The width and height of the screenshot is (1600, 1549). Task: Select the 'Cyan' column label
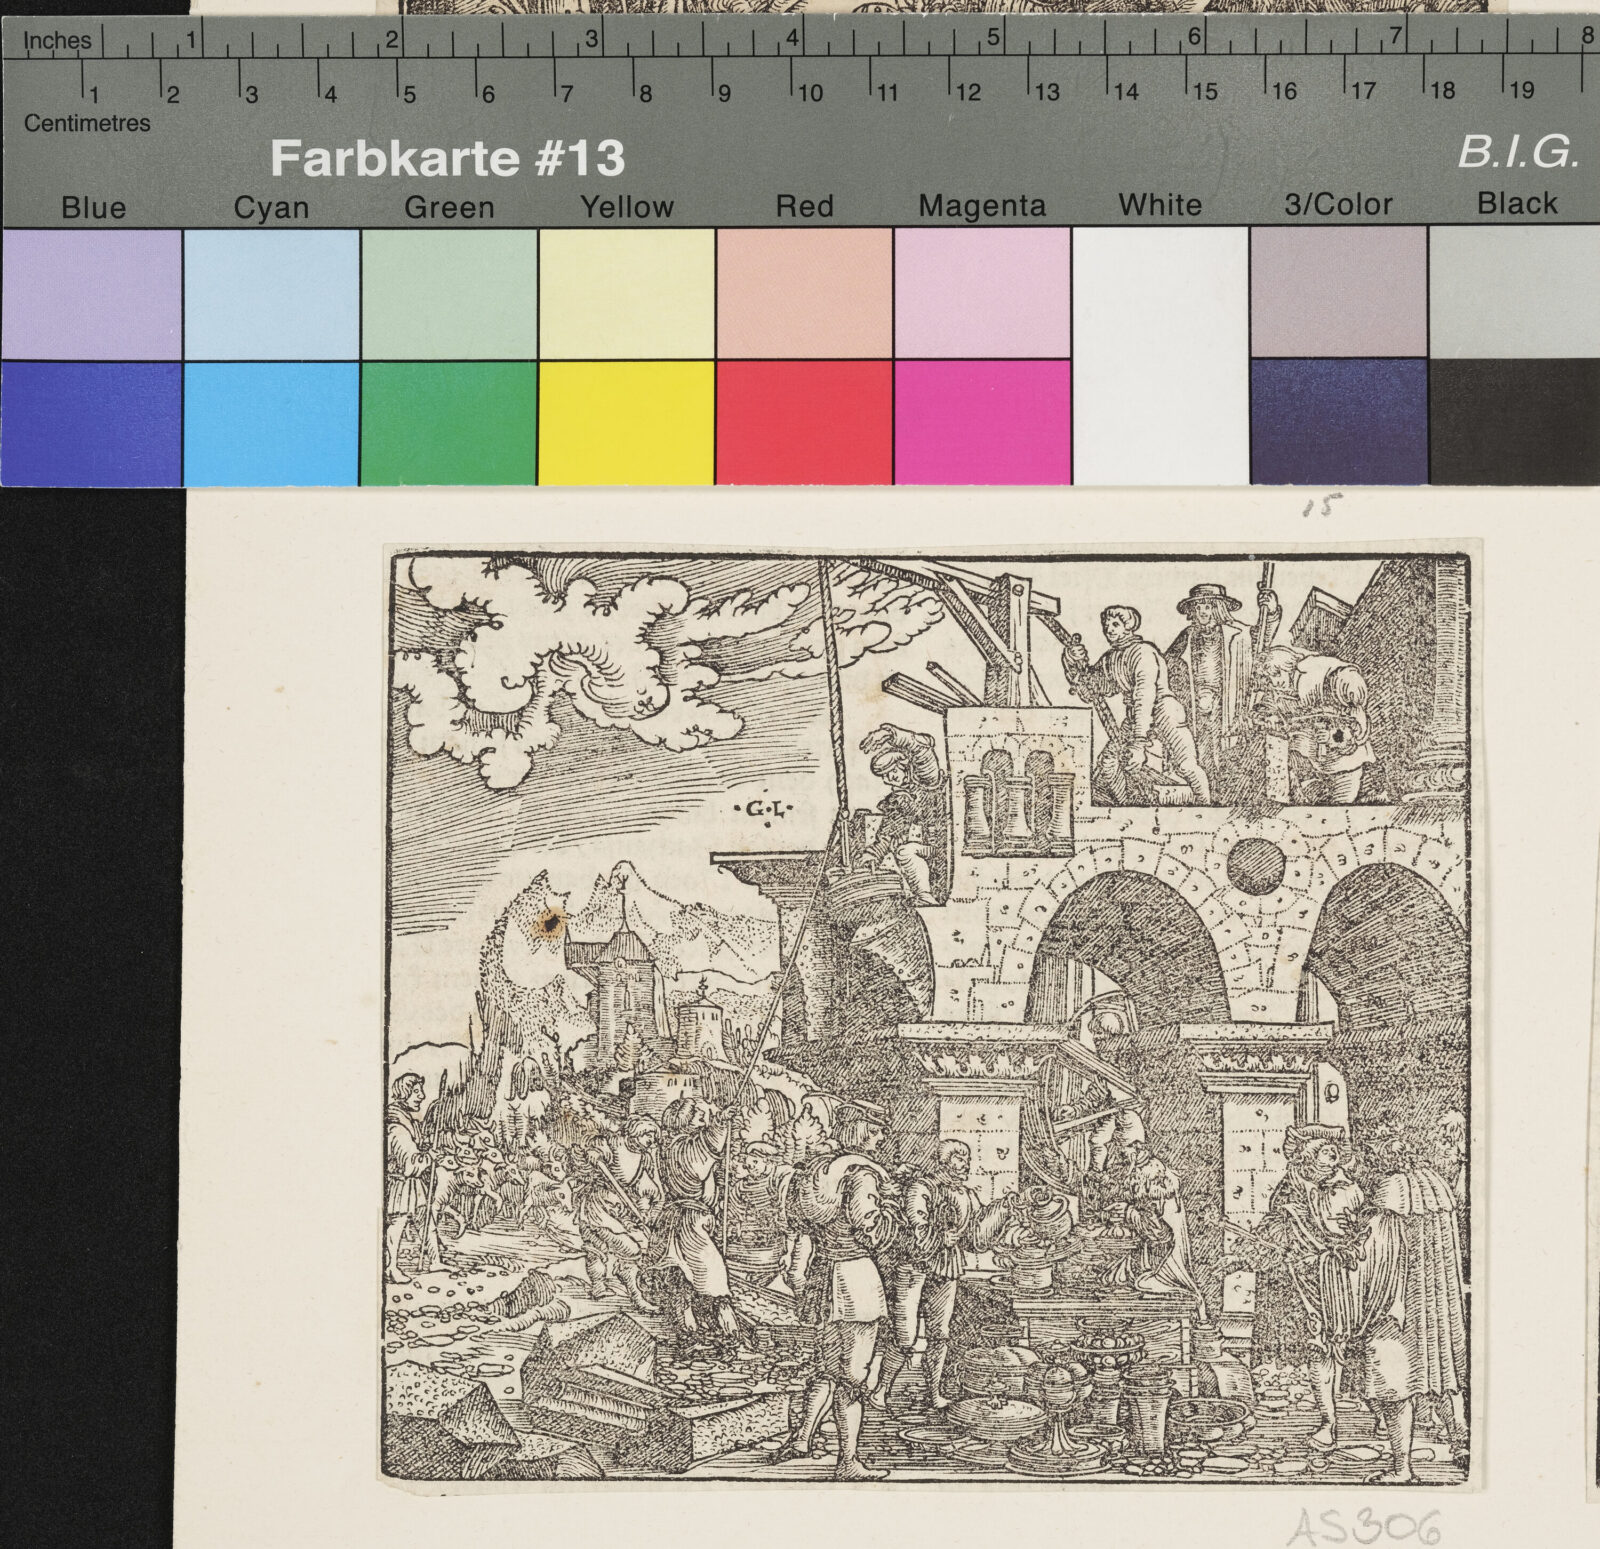[x=271, y=208]
